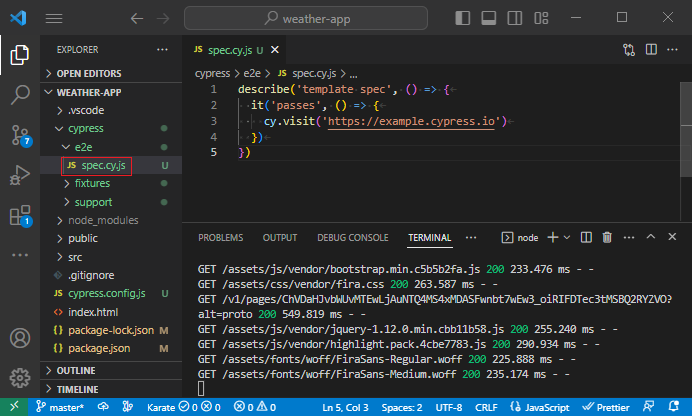Open the Accounts menu
Viewport: 692px width, 416px height.
point(20,338)
